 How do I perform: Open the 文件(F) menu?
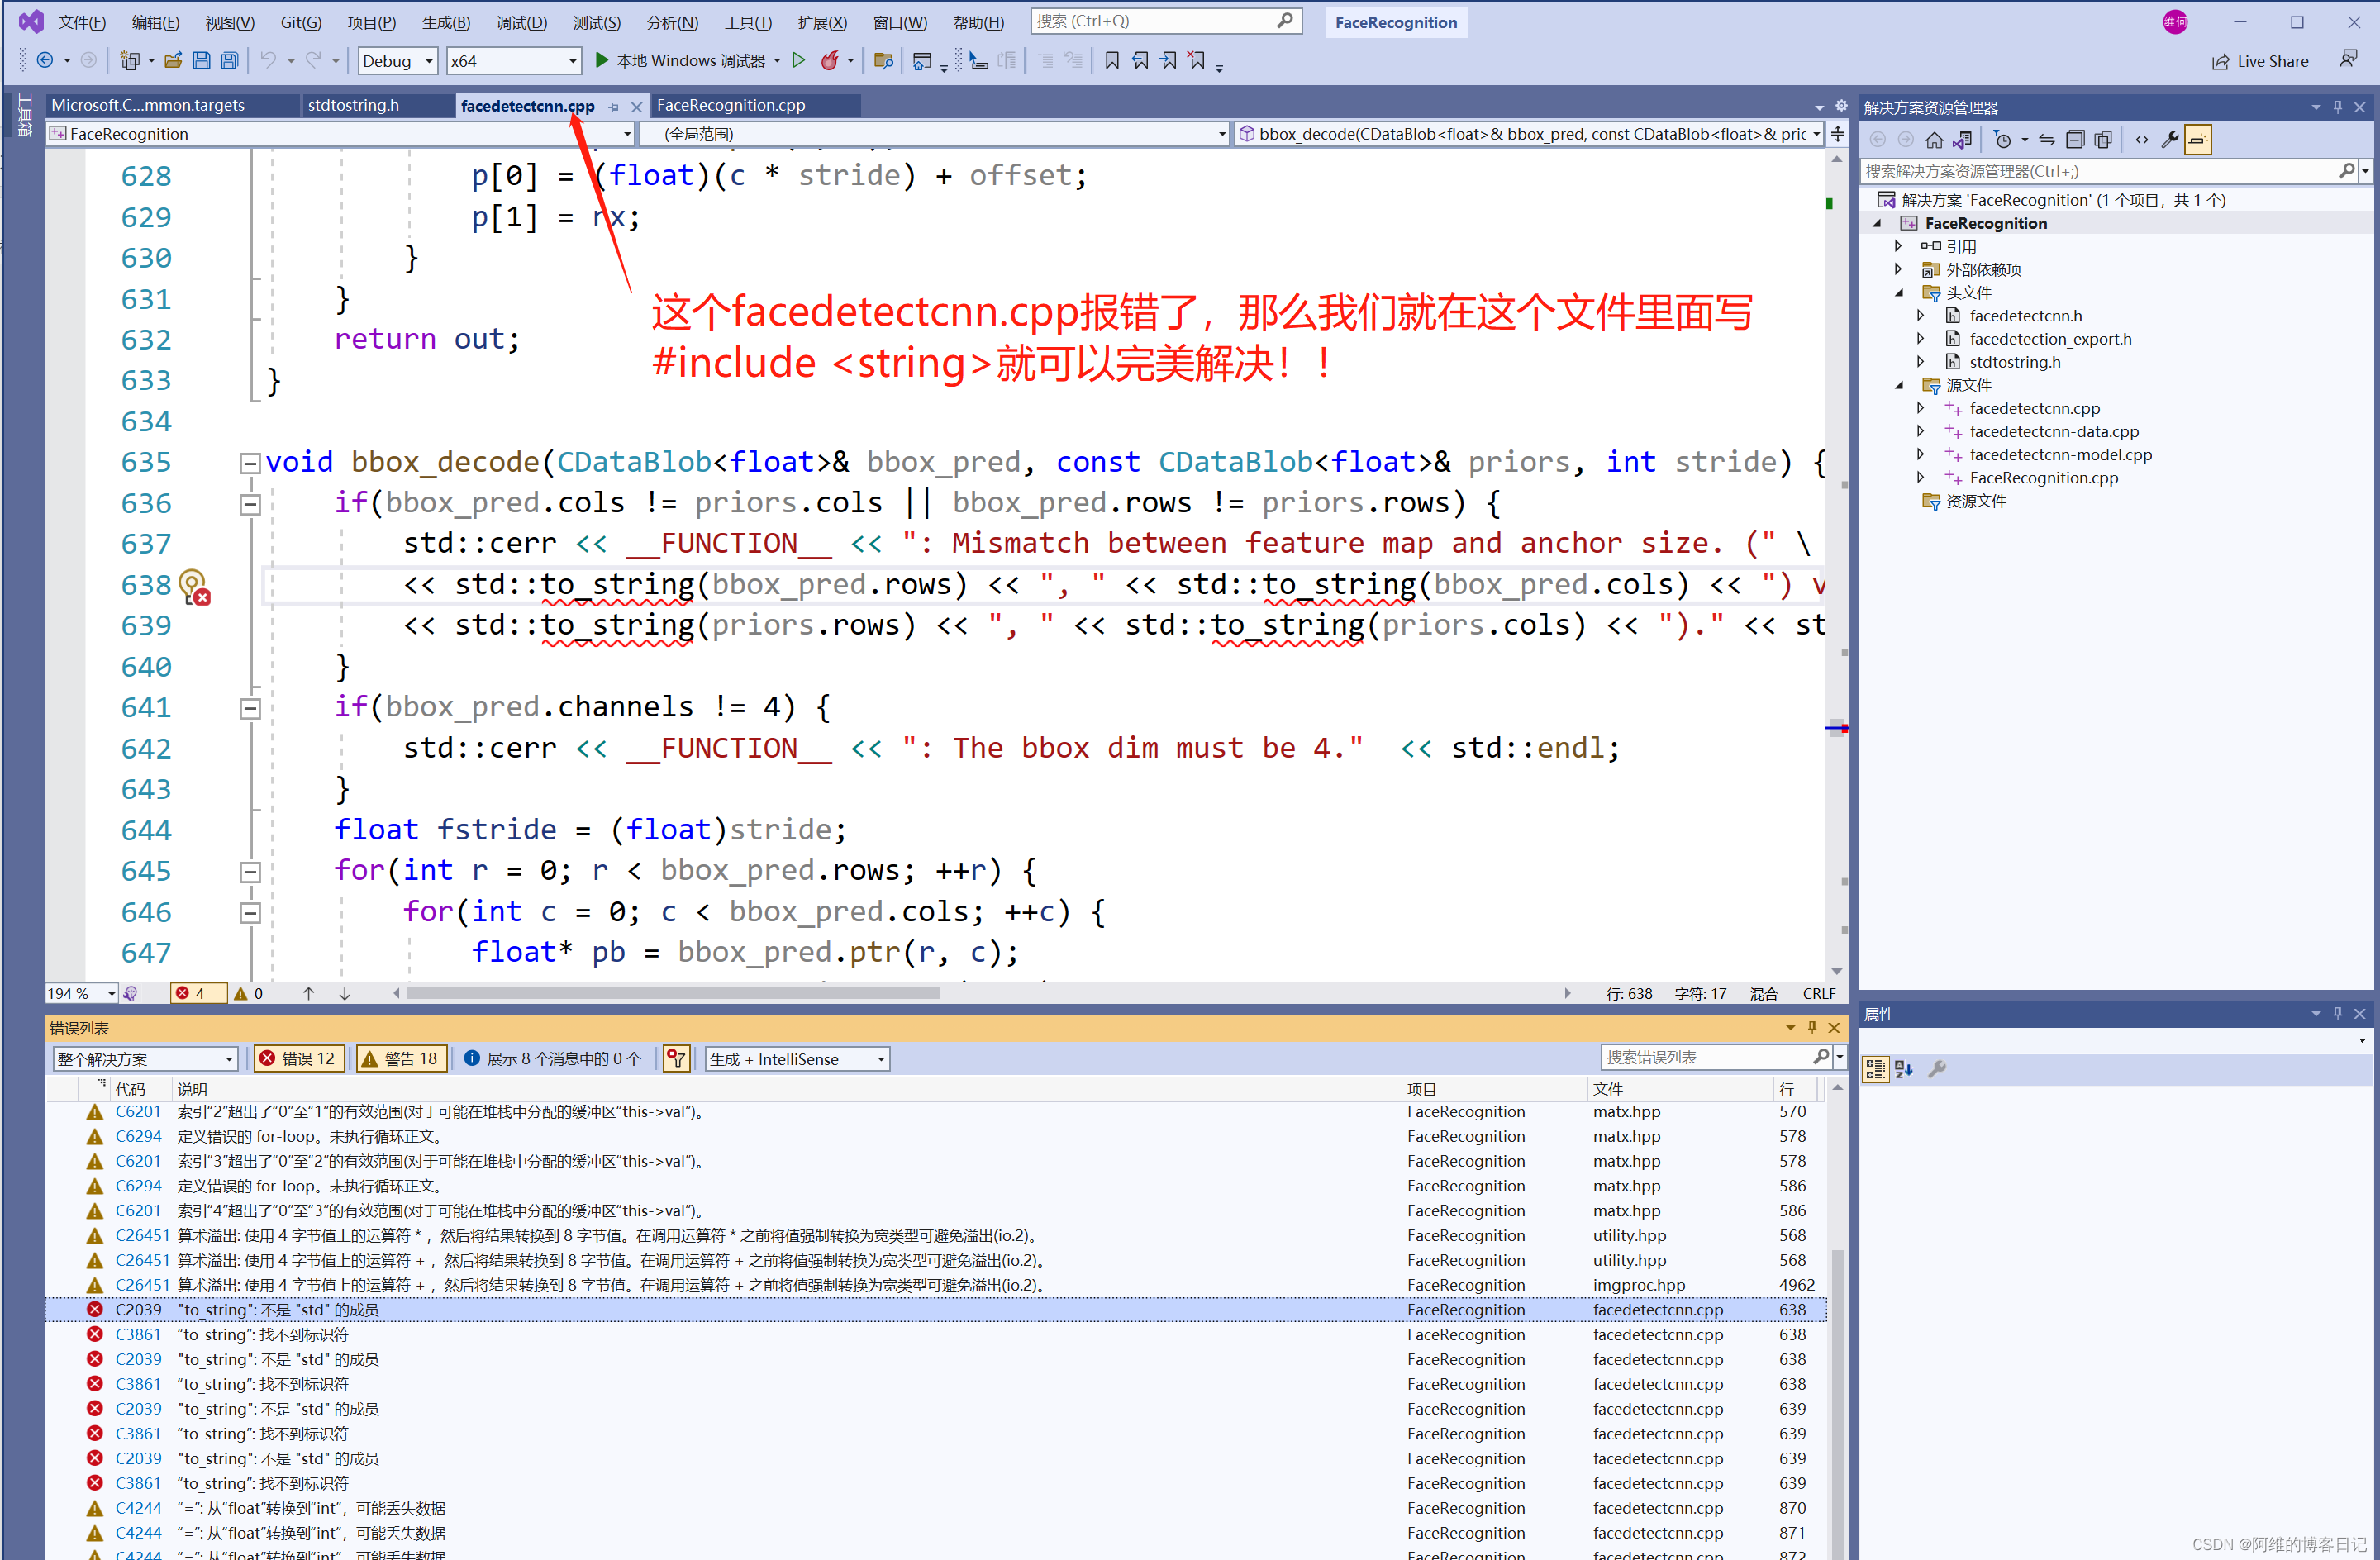82,22
